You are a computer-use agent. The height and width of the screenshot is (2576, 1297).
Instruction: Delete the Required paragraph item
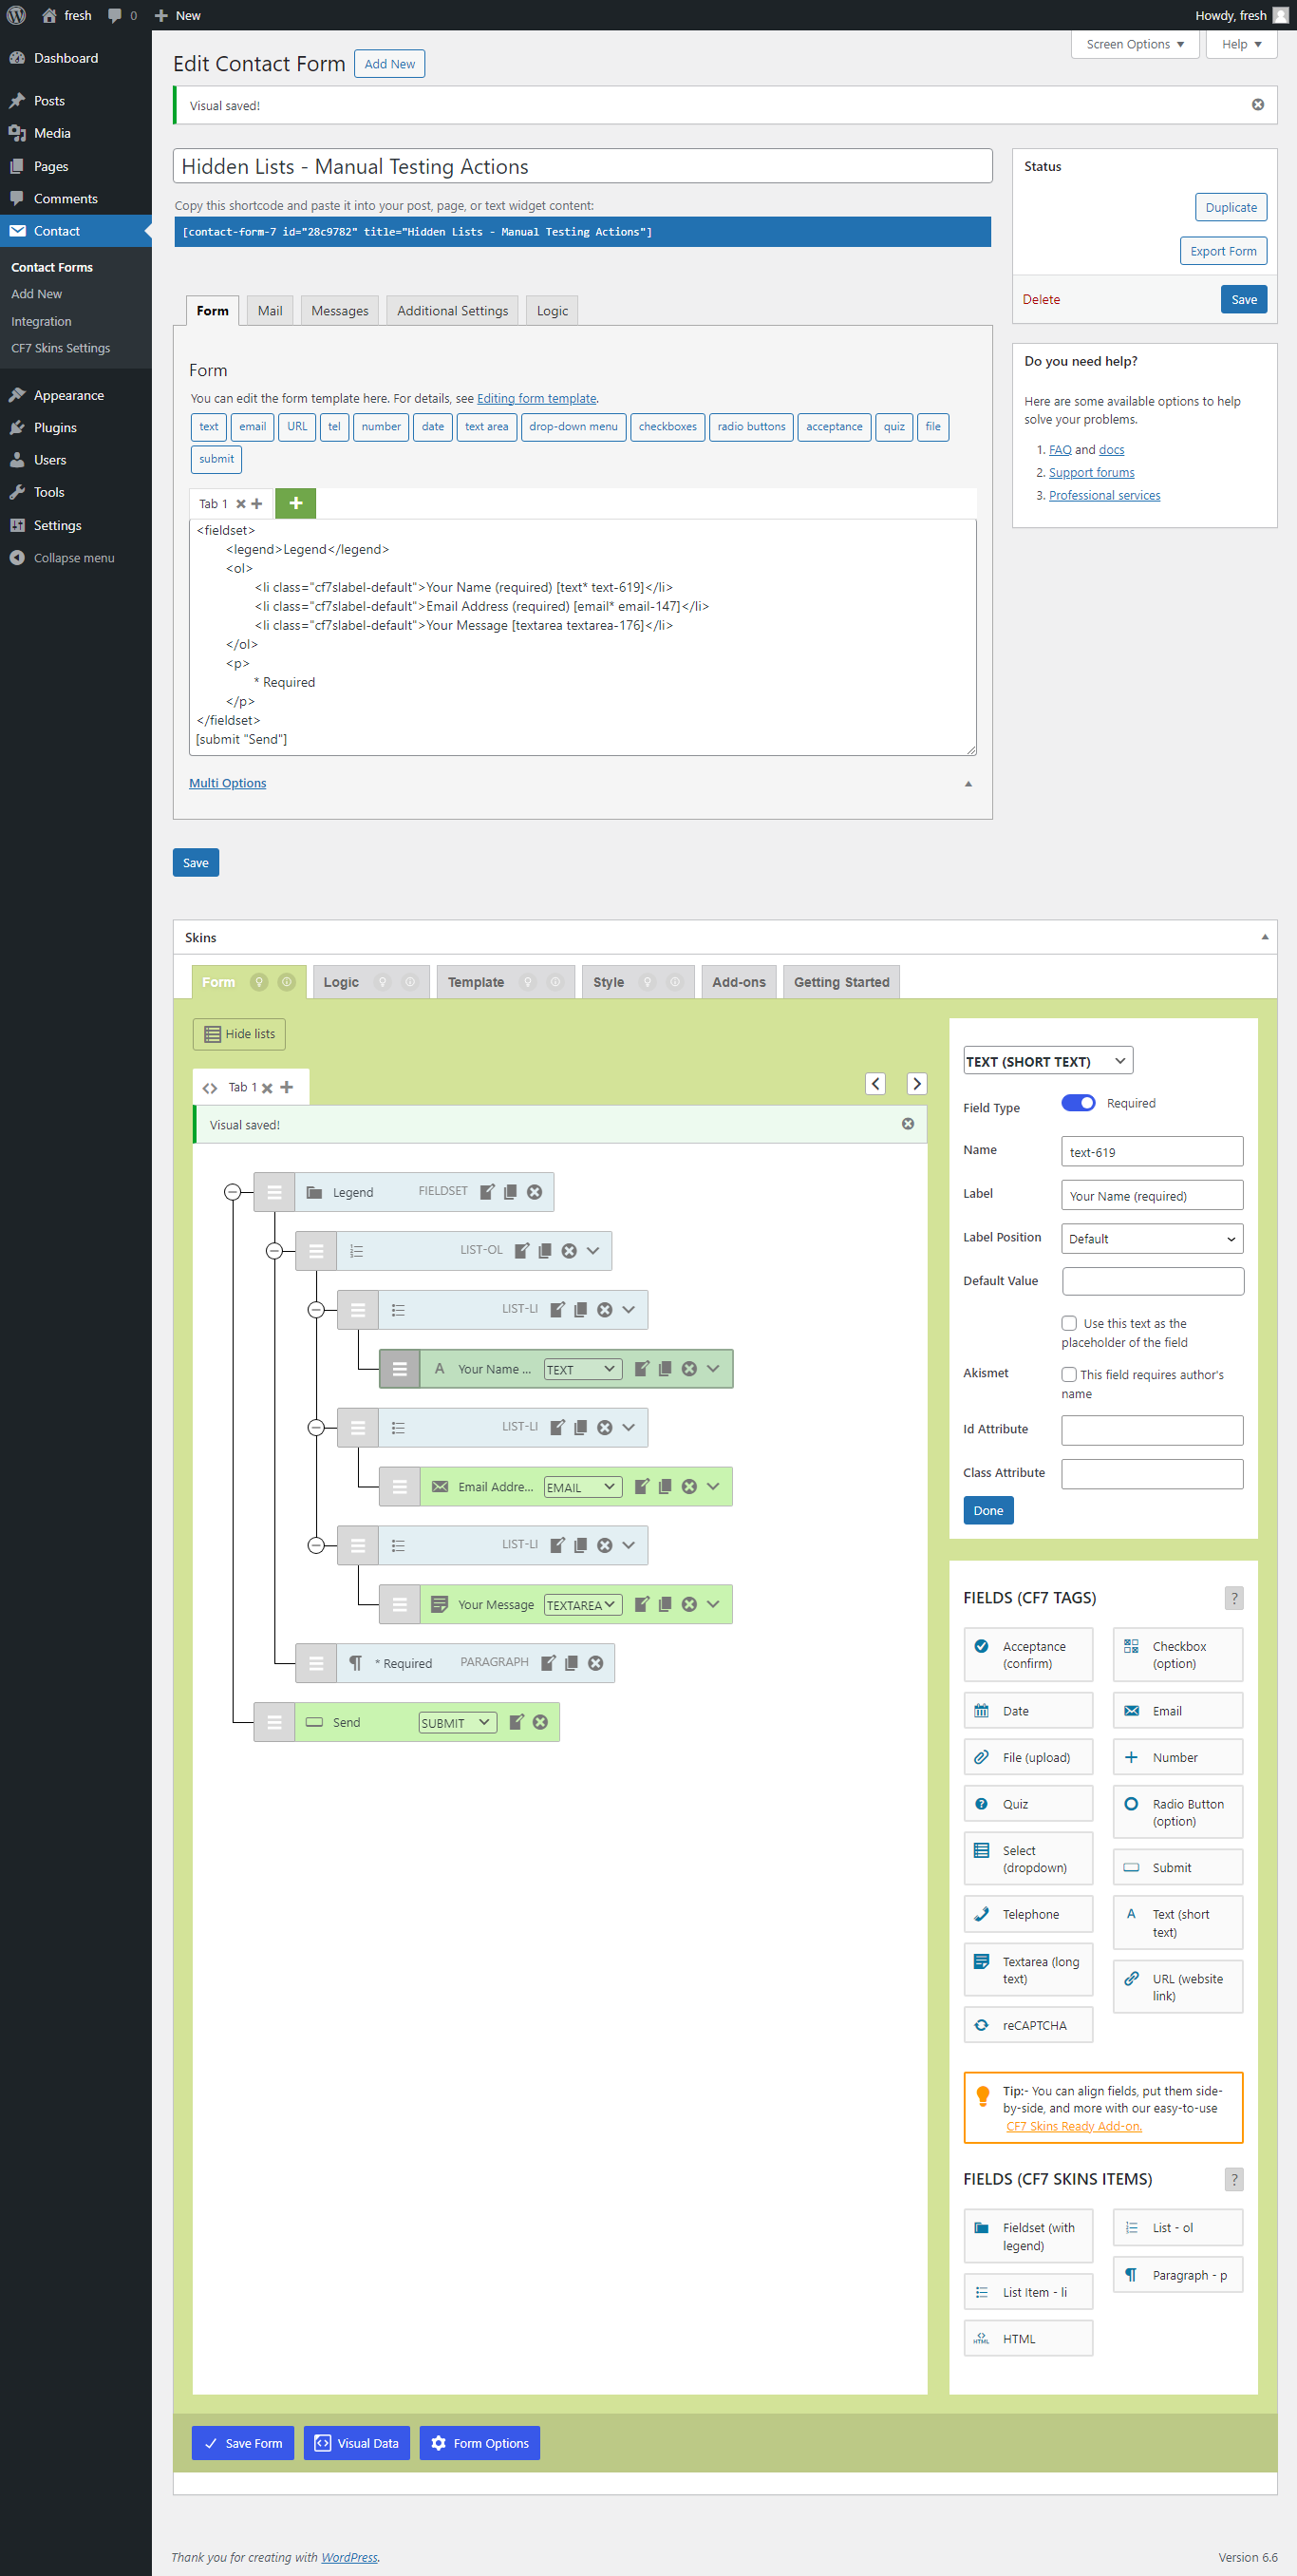[x=596, y=1662]
